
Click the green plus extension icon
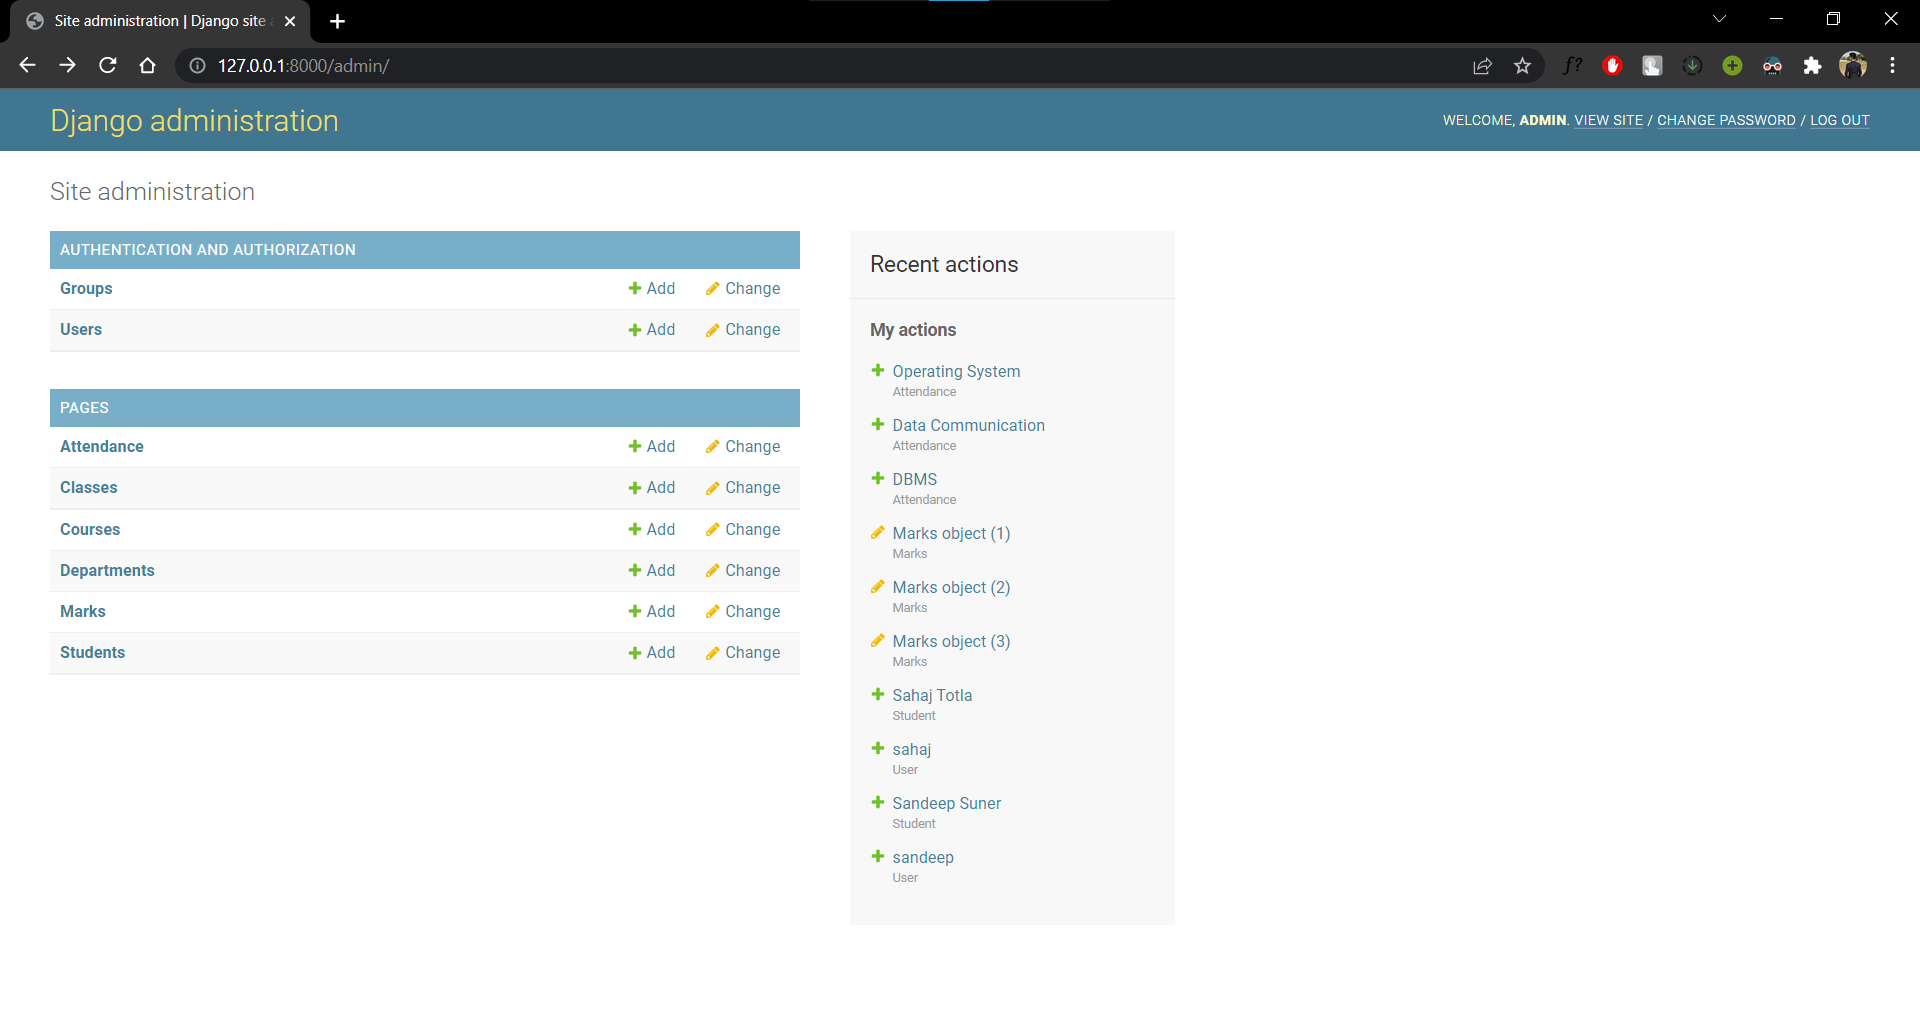coord(1732,65)
